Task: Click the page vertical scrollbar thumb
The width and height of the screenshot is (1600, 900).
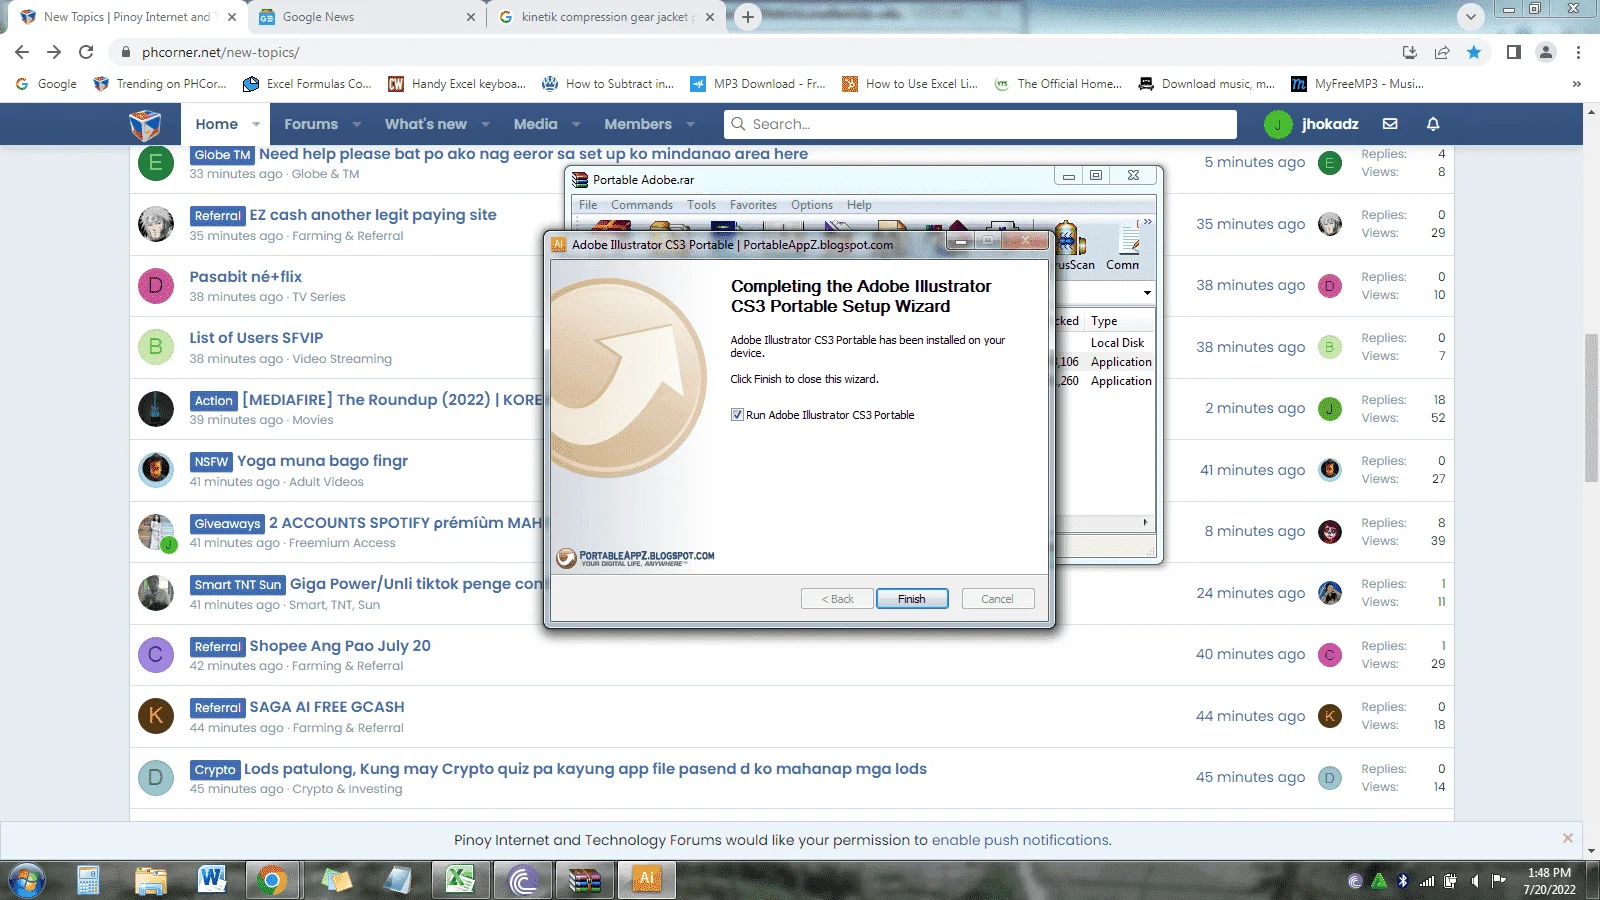Action: coord(1591,408)
